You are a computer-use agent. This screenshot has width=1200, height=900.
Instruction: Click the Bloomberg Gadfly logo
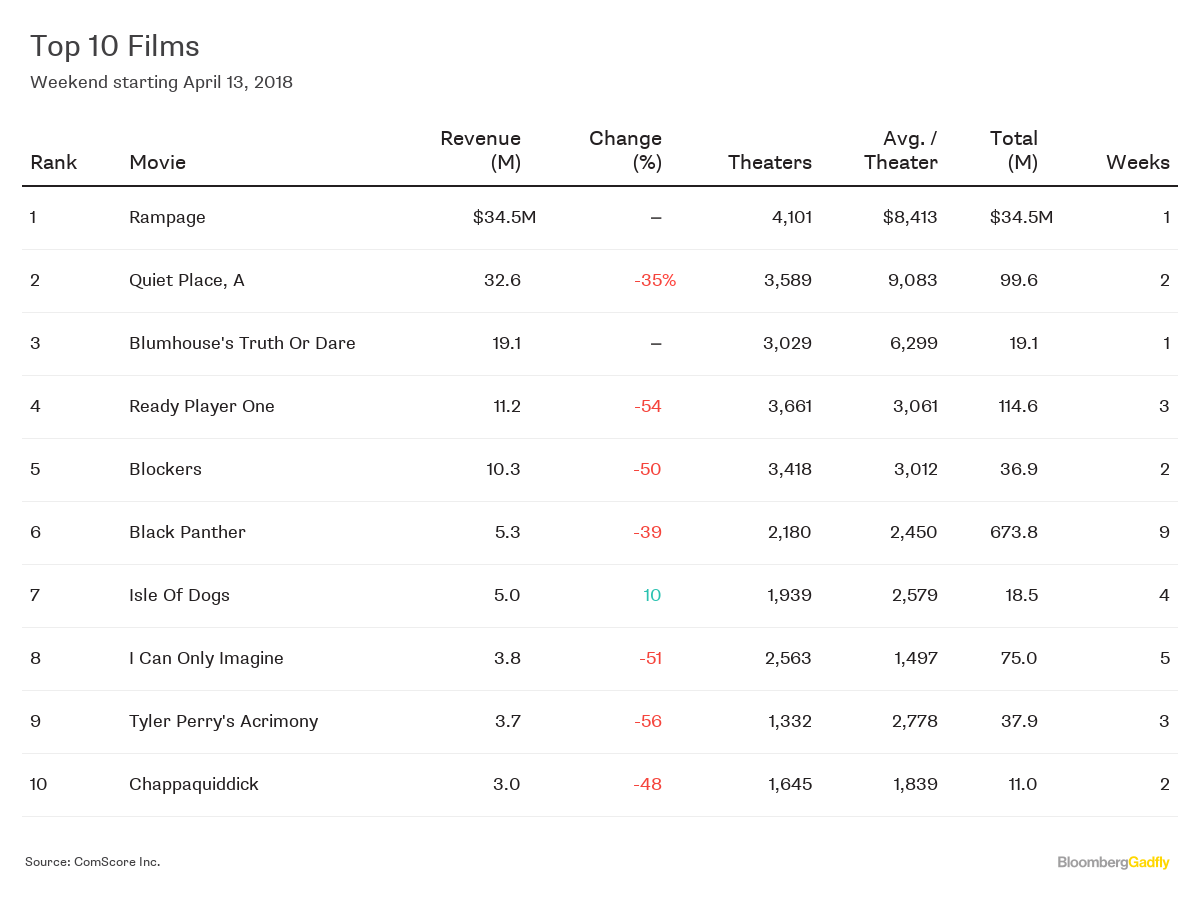click(1114, 862)
